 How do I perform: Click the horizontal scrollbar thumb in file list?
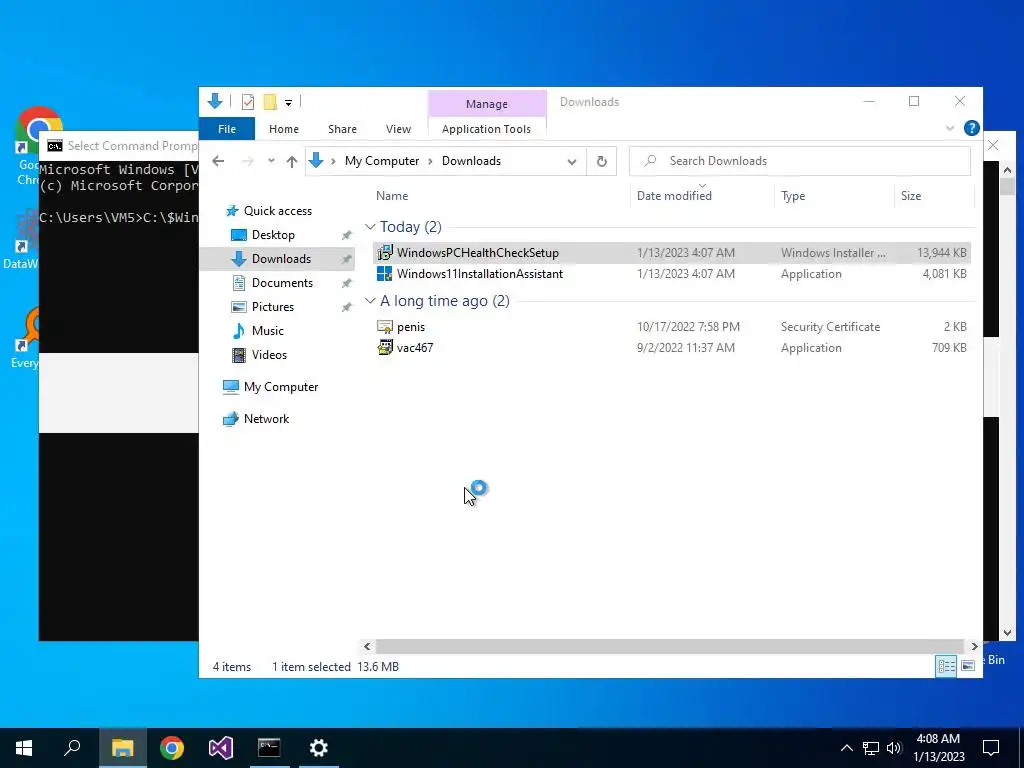pos(670,646)
